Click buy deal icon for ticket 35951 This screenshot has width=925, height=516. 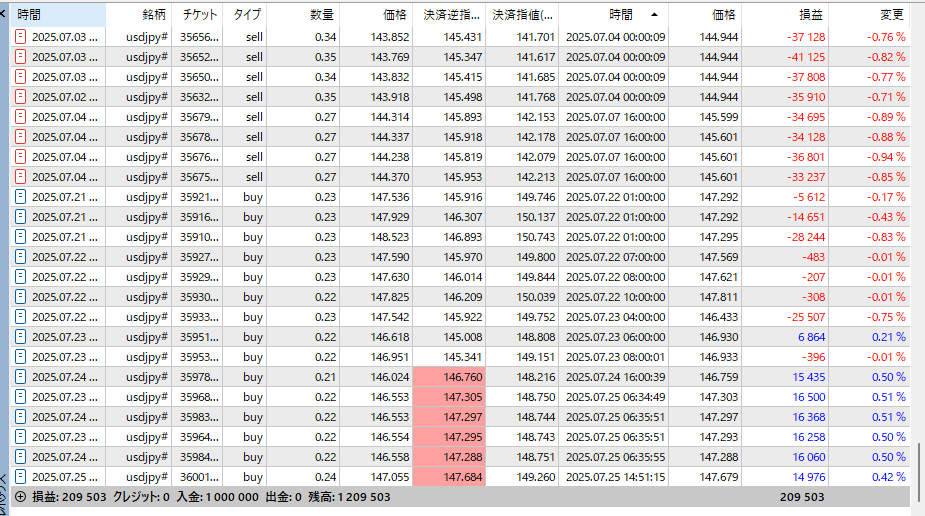(x=20, y=337)
